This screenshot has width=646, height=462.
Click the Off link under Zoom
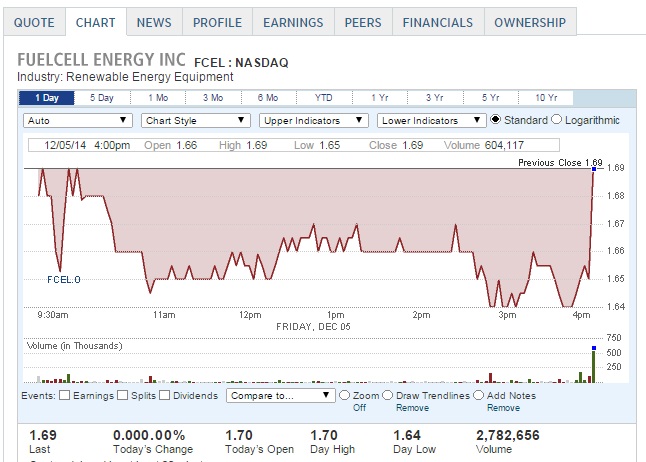(359, 408)
